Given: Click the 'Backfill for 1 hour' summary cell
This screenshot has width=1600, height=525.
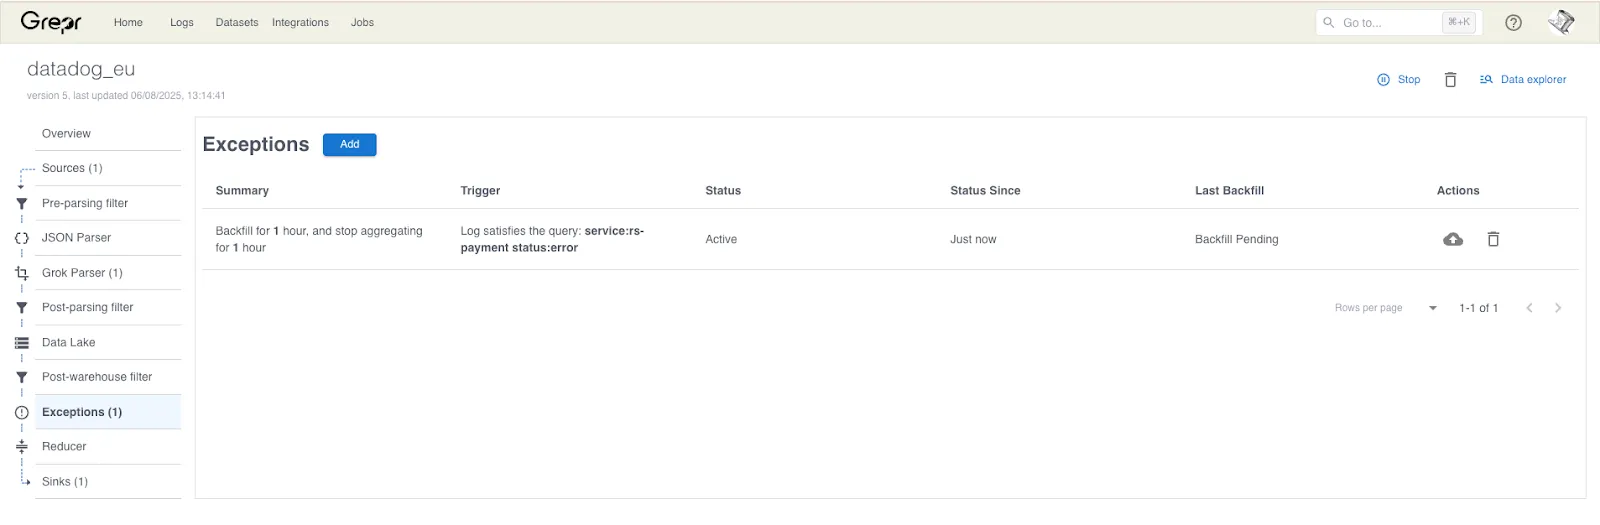Looking at the screenshot, I should [319, 239].
